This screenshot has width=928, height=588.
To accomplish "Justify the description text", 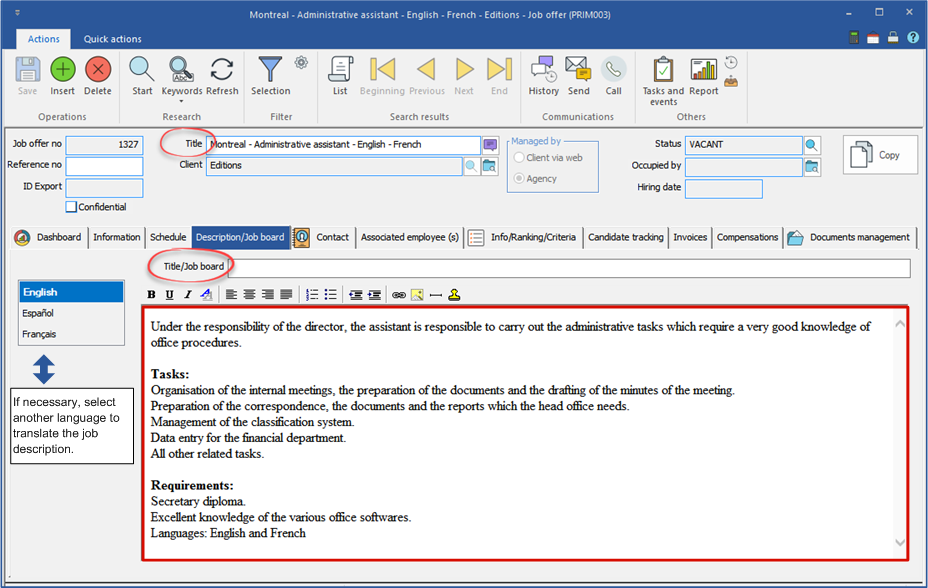I will click(286, 295).
